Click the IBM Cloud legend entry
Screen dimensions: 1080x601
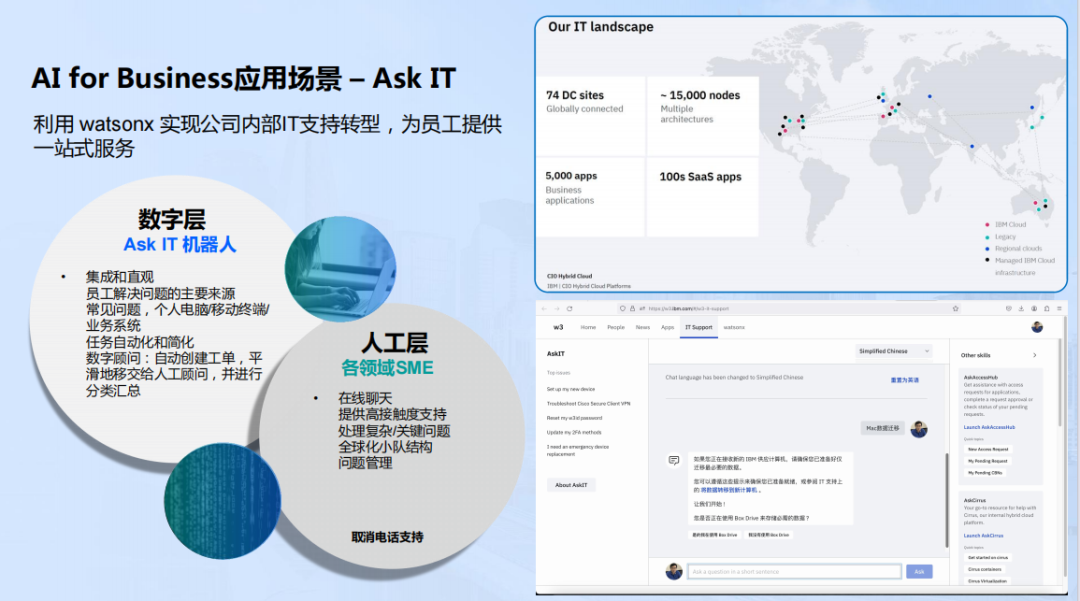point(1006,224)
